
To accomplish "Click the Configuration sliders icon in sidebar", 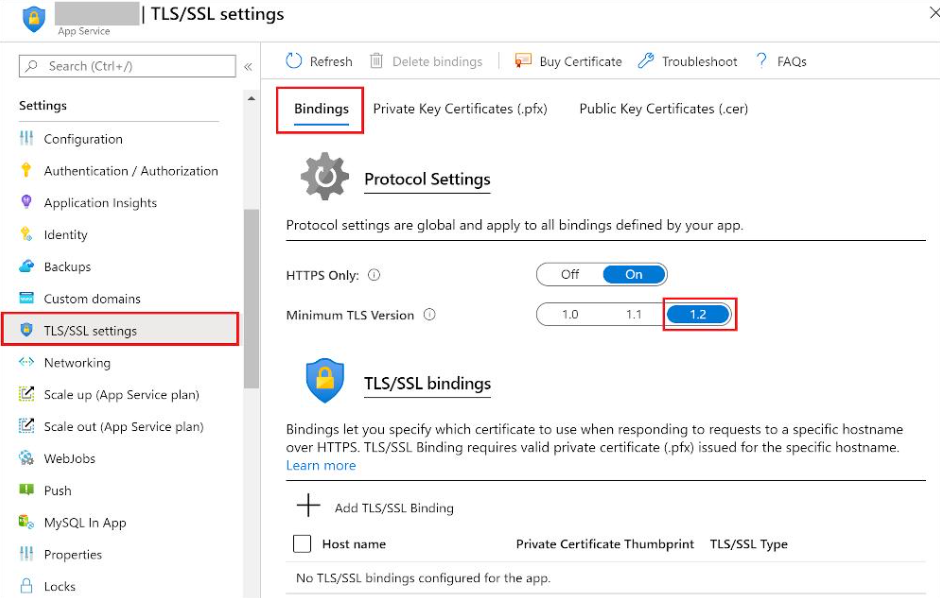I will coord(26,138).
